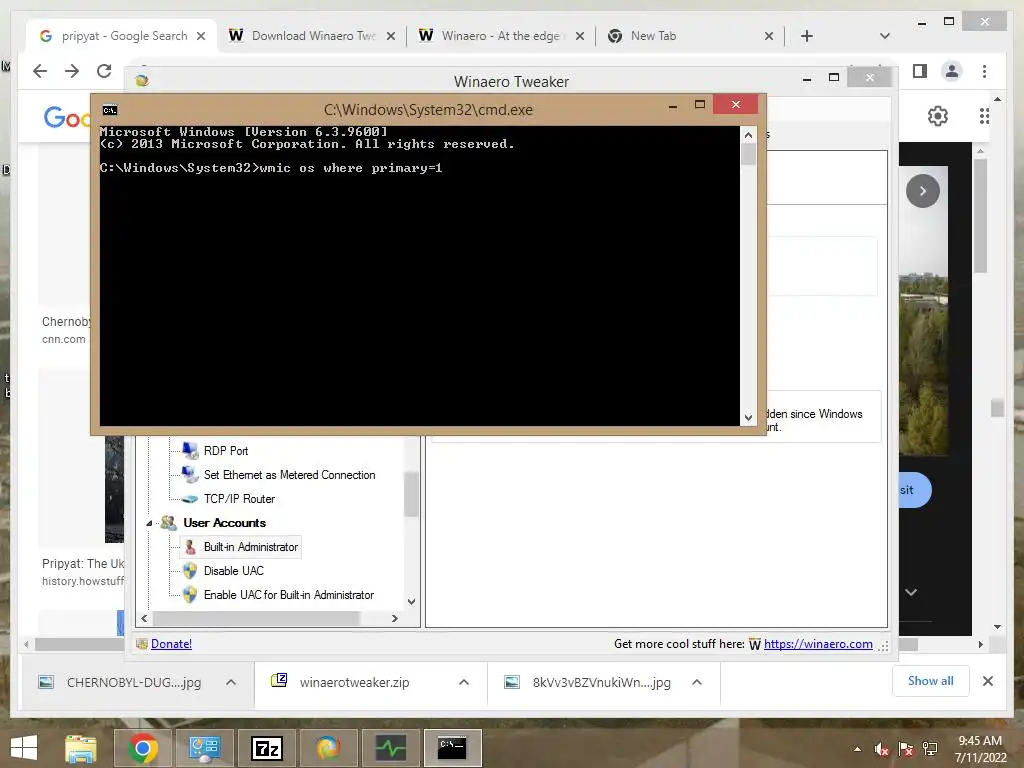Click the Winaero Tweaker title bar icon
1024x768 pixels.
coord(142,80)
